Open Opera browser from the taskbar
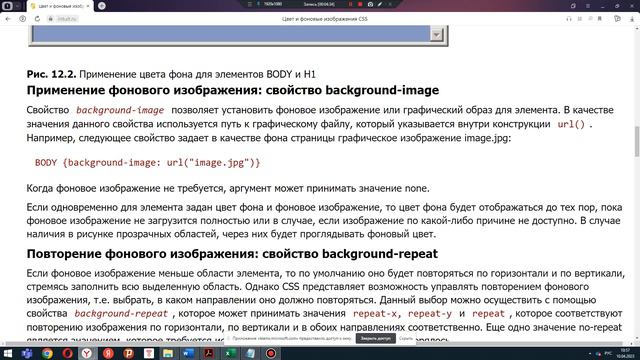This screenshot has width=640, height=360. 68,353
